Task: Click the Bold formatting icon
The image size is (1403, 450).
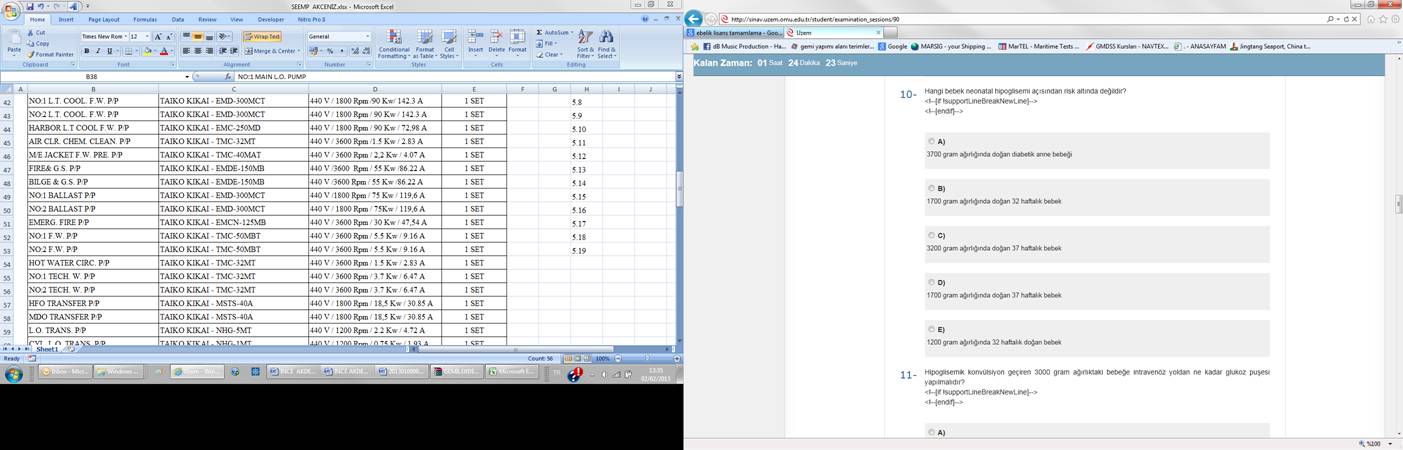Action: coord(86,51)
